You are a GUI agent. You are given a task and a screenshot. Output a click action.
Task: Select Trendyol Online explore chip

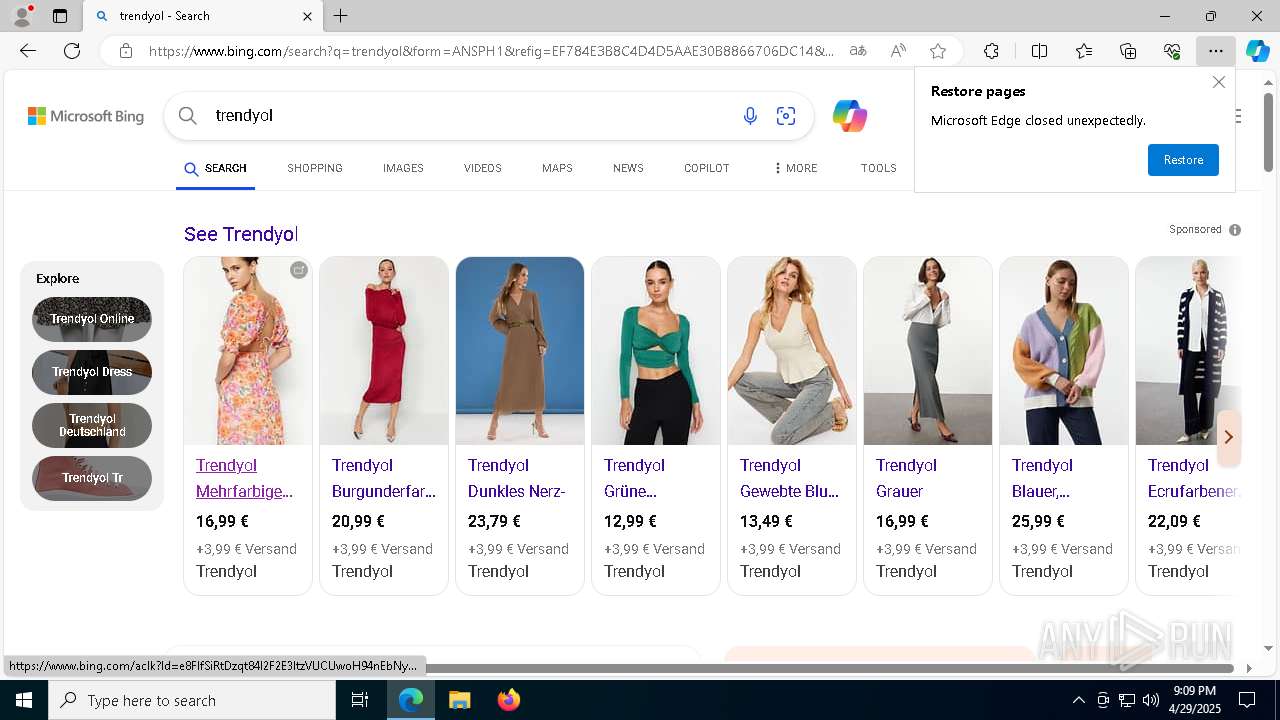coord(92,319)
